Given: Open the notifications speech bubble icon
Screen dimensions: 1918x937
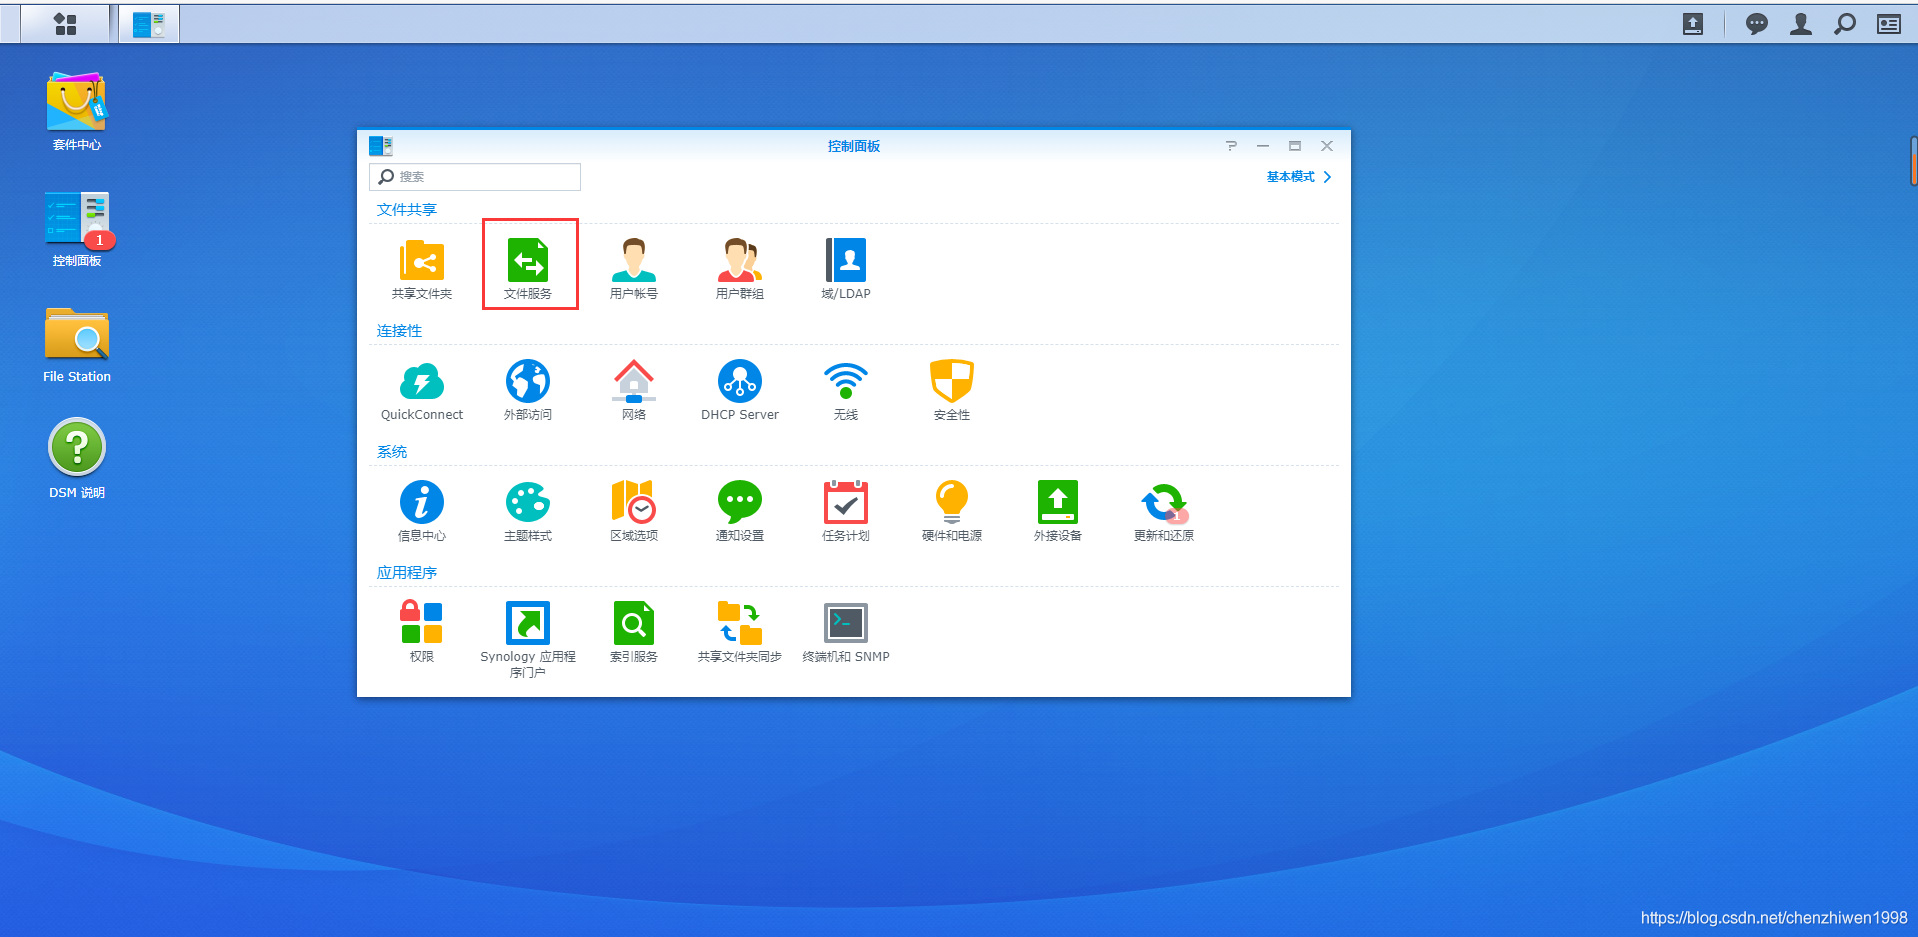Looking at the screenshot, I should pyautogui.click(x=1756, y=24).
